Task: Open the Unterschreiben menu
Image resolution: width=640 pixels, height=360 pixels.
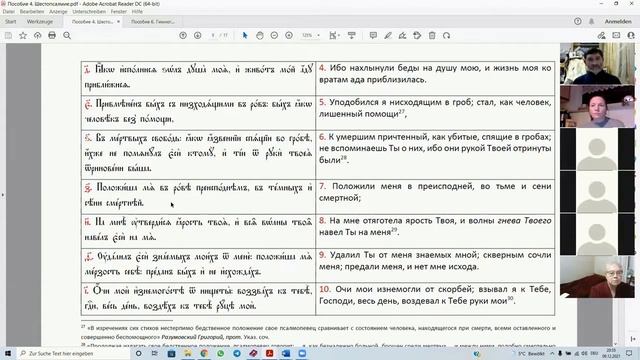Action: point(89,11)
